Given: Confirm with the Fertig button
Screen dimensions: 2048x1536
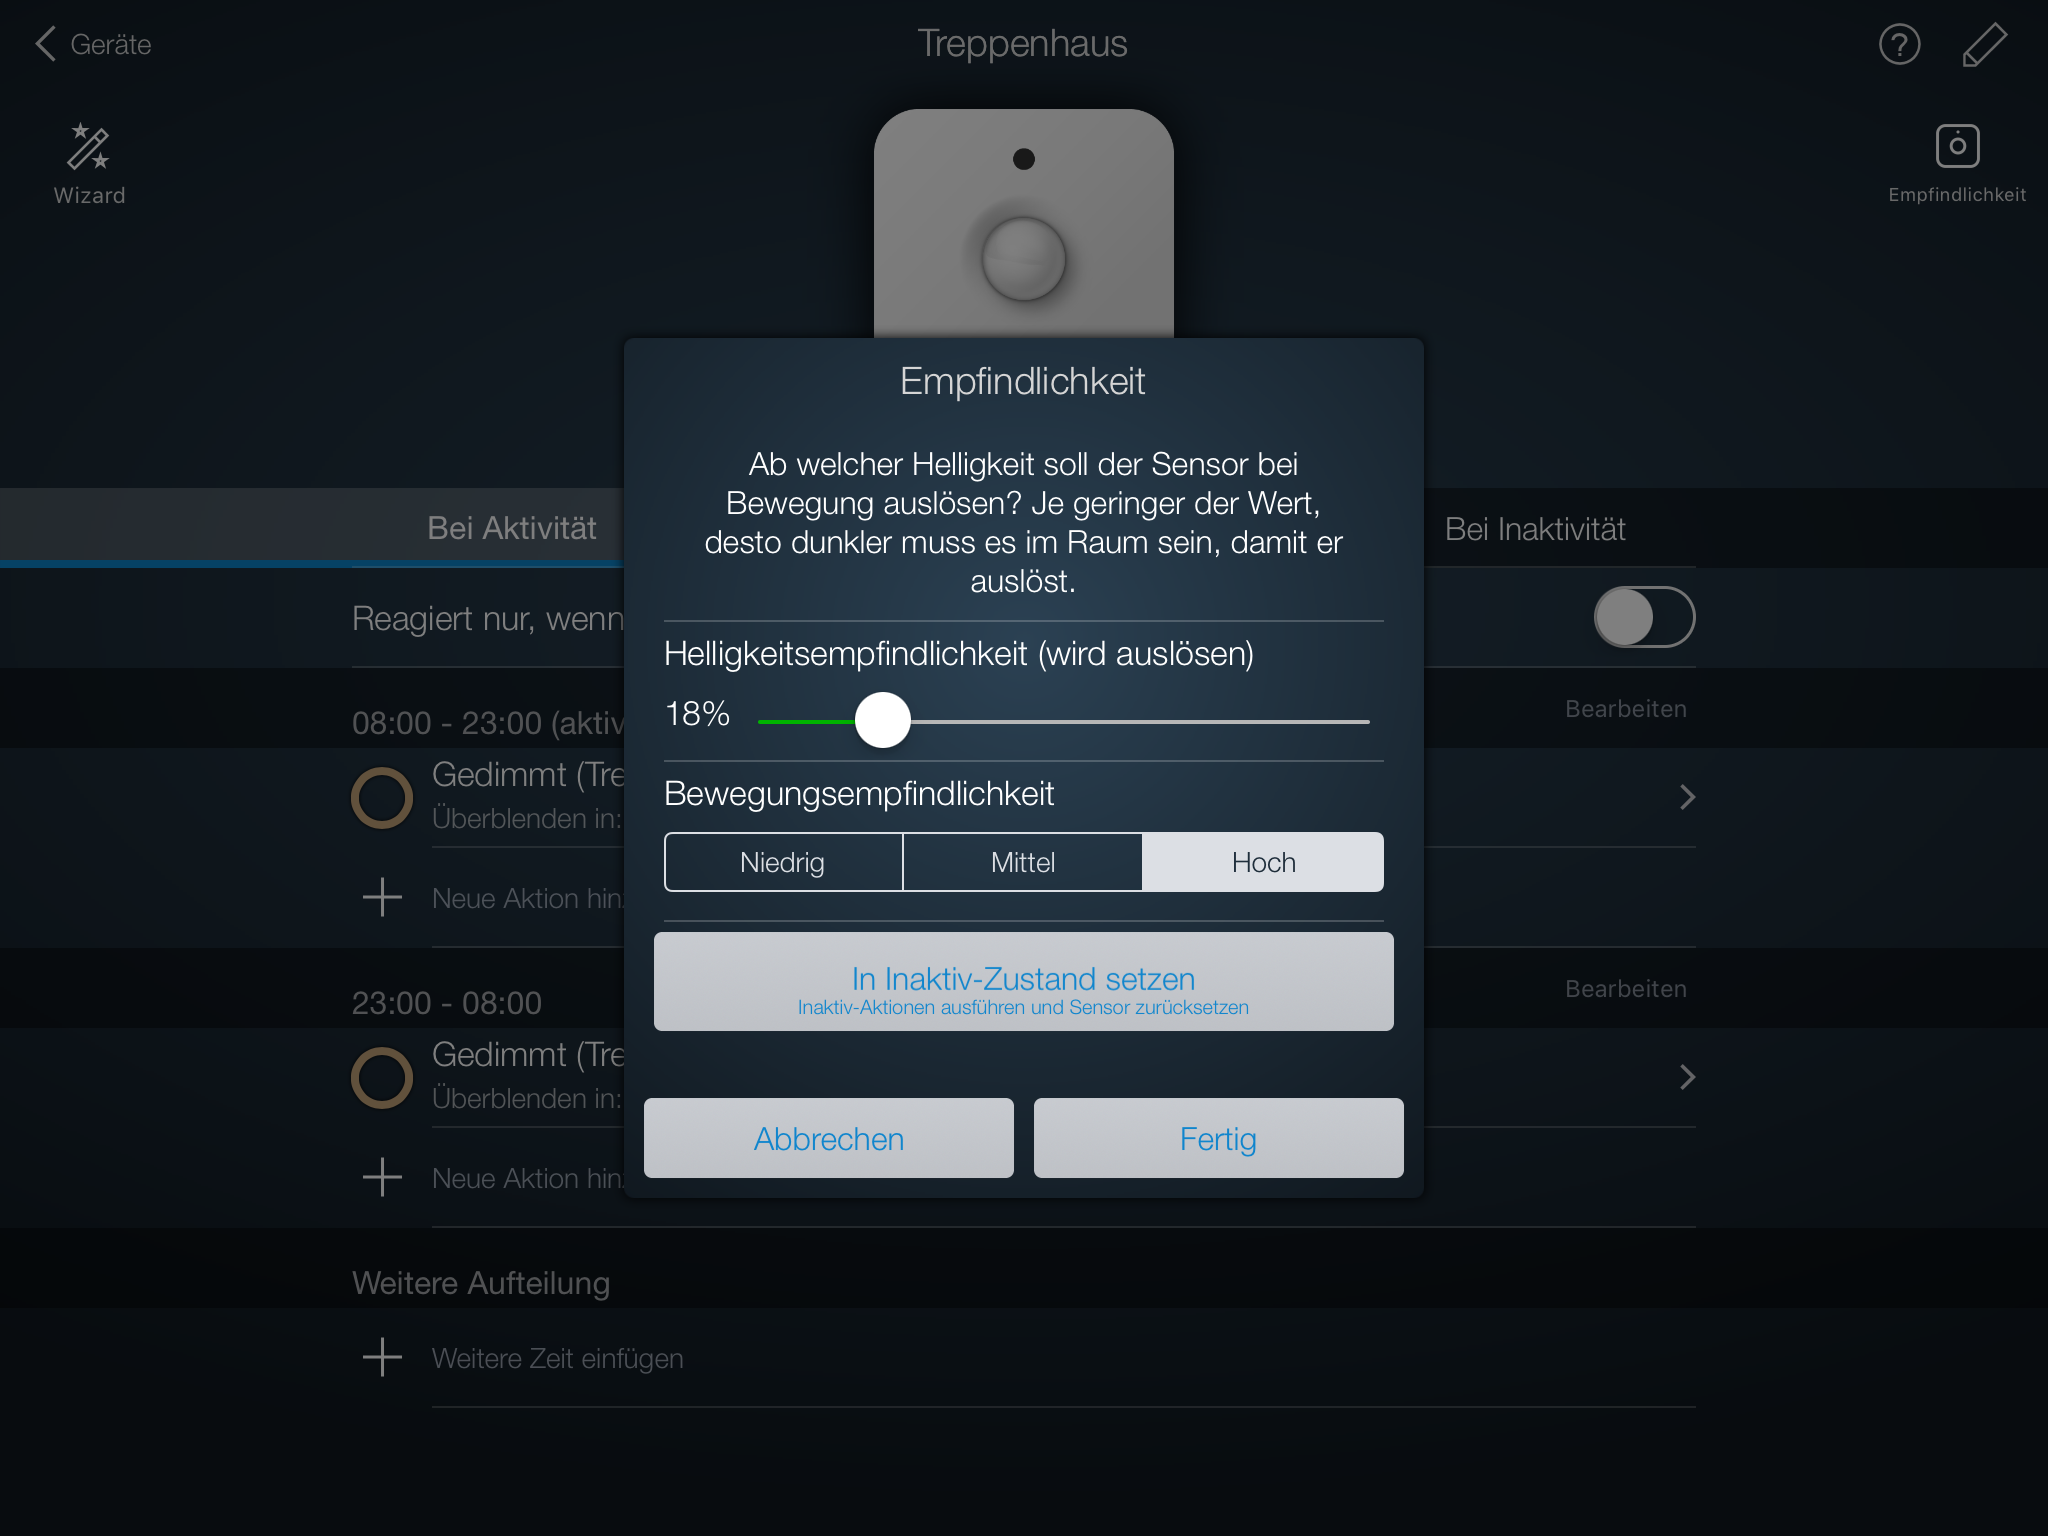Looking at the screenshot, I should [1218, 1138].
